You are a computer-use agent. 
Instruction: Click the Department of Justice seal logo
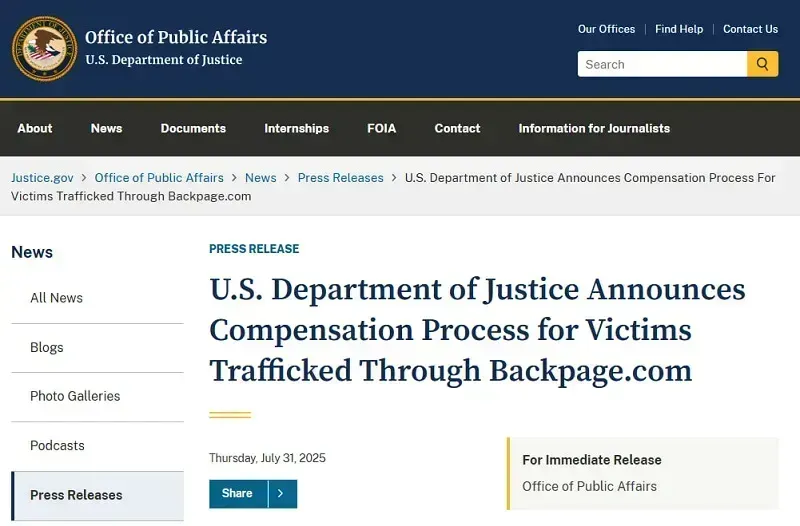(x=45, y=48)
